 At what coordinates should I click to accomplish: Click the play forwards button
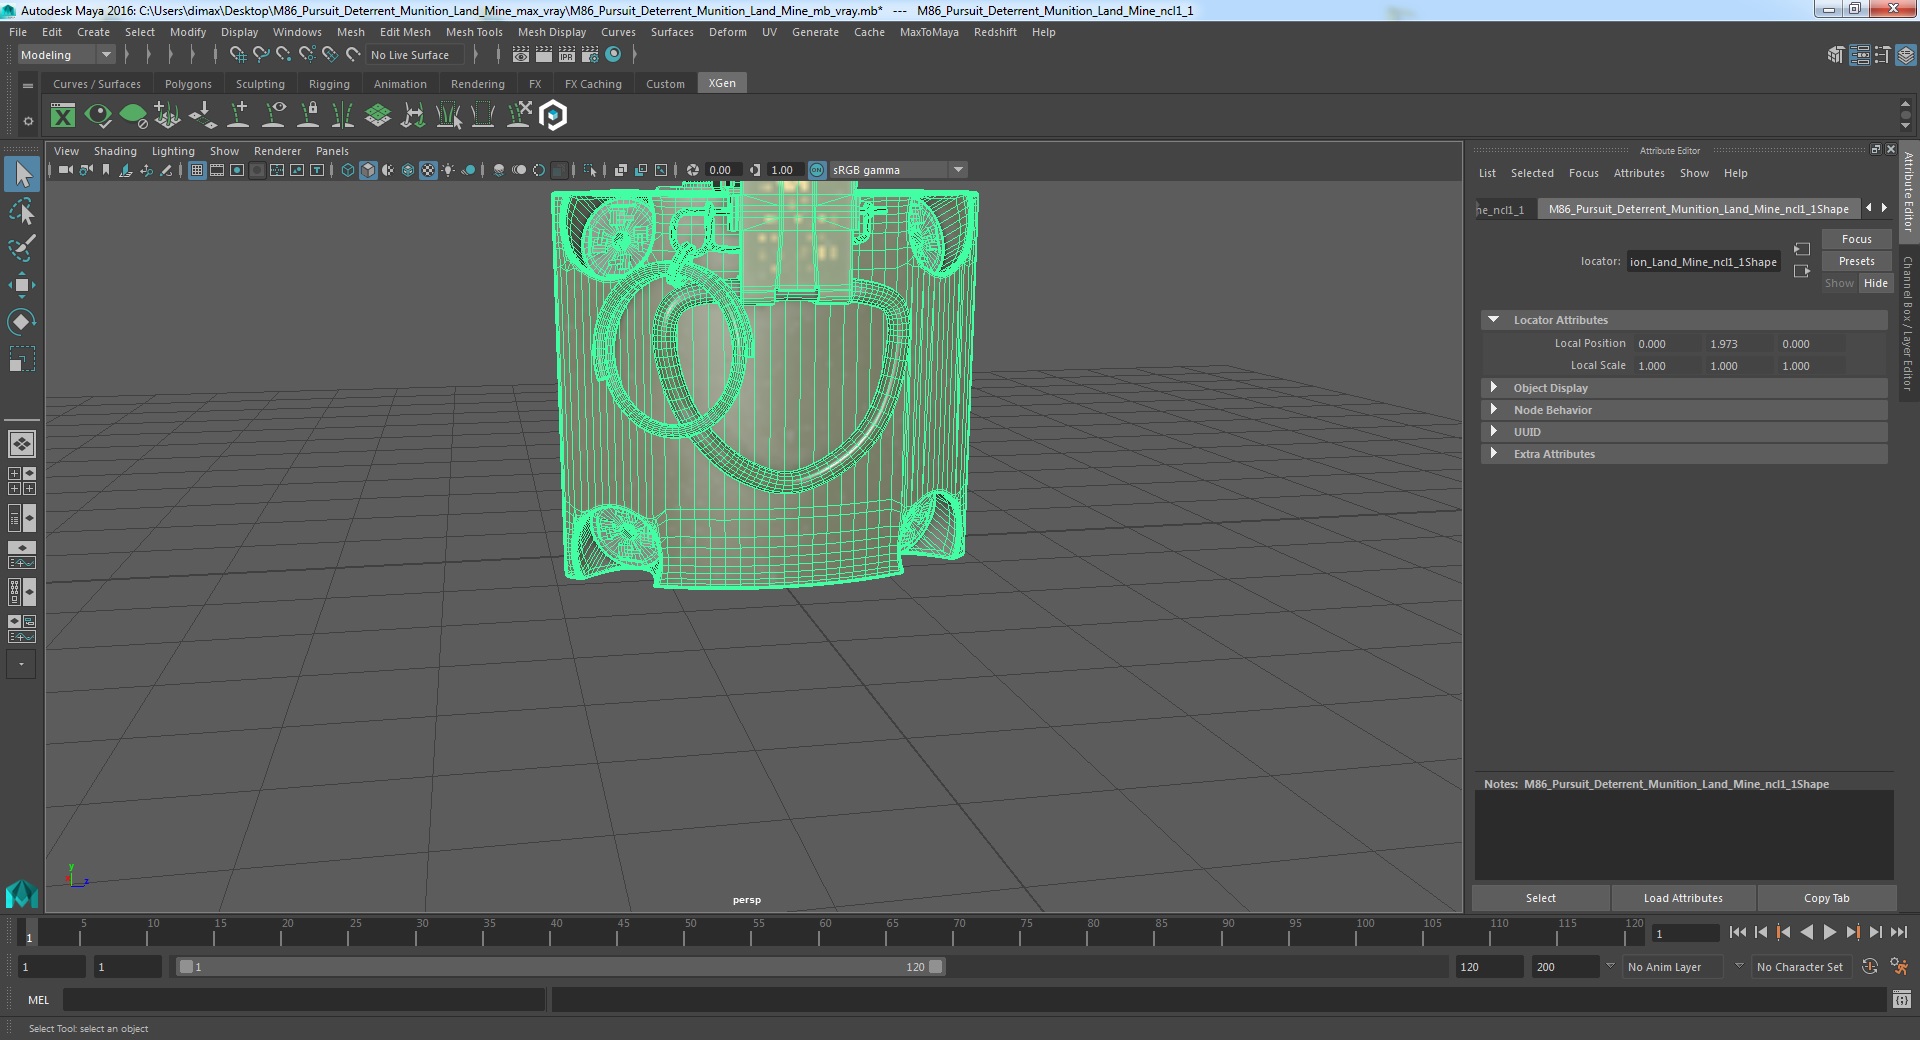[x=1829, y=932]
